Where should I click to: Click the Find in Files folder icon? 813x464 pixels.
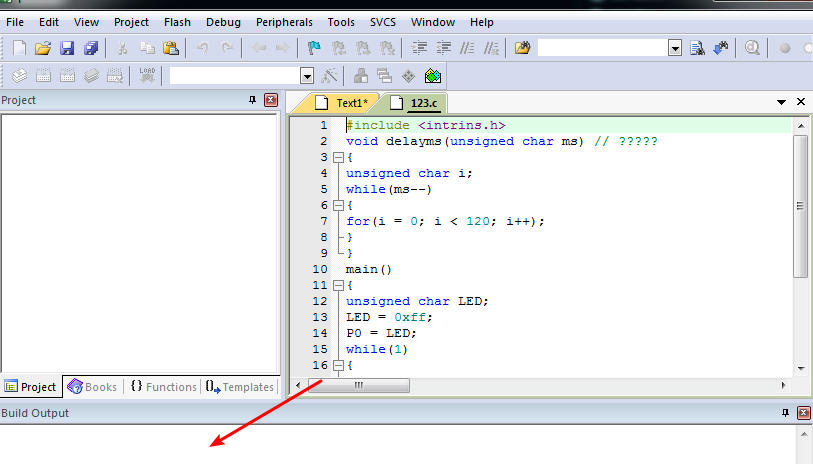[x=522, y=48]
